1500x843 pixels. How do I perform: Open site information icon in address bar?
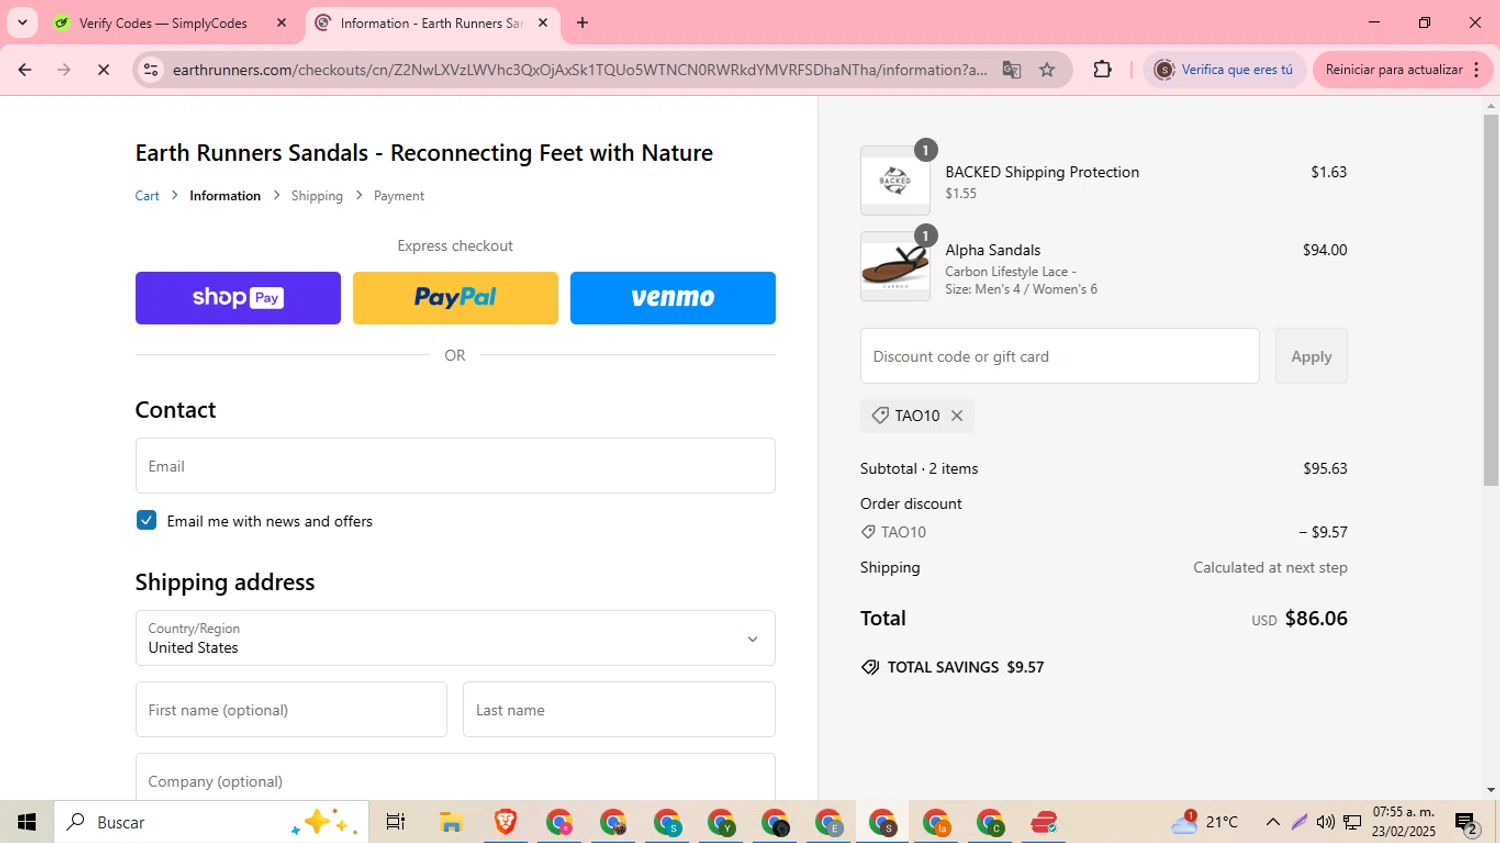point(151,70)
